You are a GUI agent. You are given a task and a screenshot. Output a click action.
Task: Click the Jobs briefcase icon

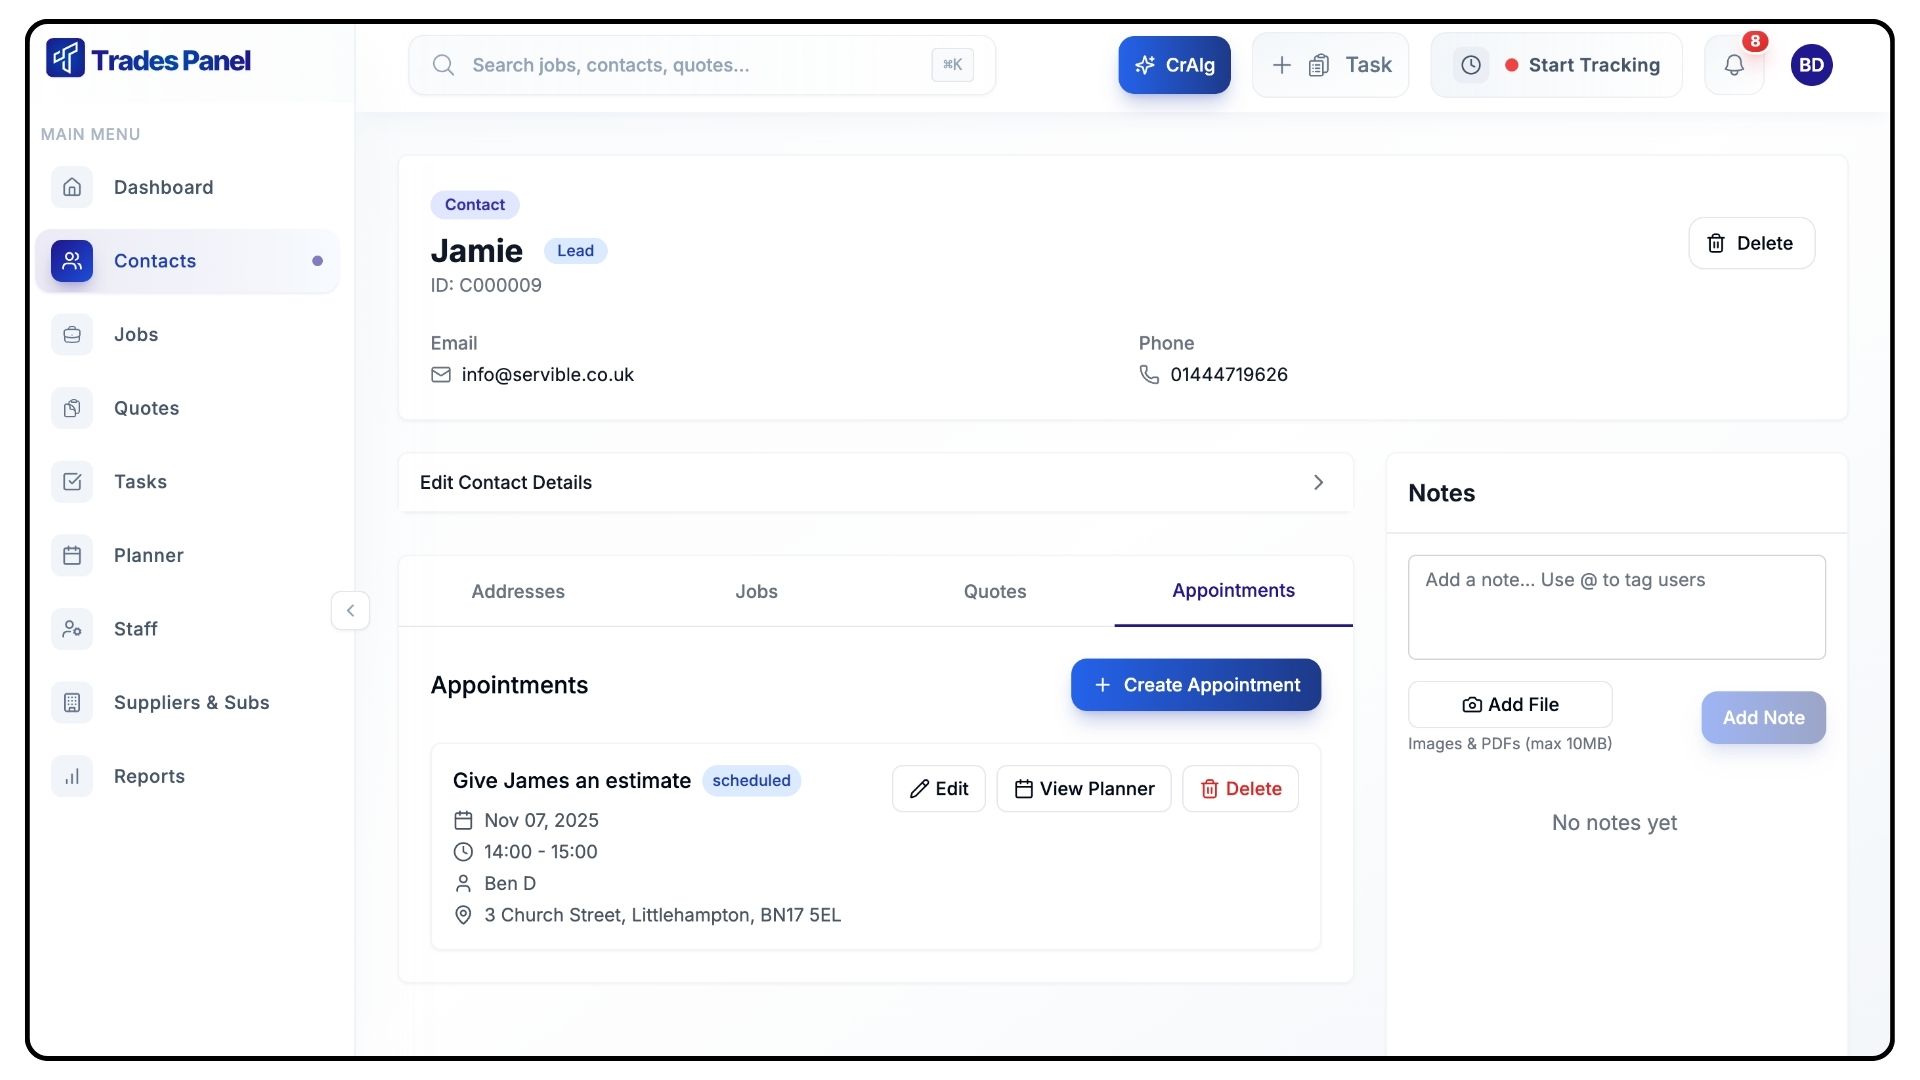pyautogui.click(x=72, y=335)
